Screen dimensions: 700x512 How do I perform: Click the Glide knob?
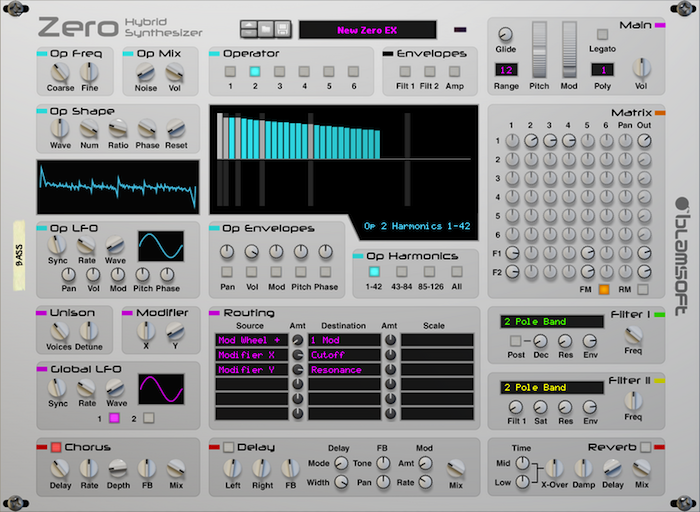[x=505, y=34]
